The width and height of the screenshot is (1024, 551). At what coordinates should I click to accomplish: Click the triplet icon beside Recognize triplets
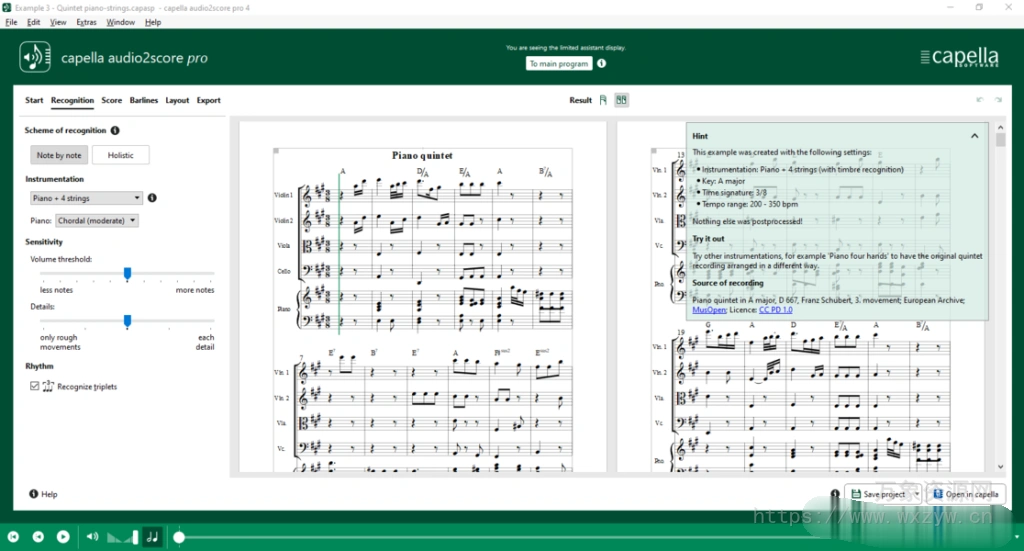[48, 386]
